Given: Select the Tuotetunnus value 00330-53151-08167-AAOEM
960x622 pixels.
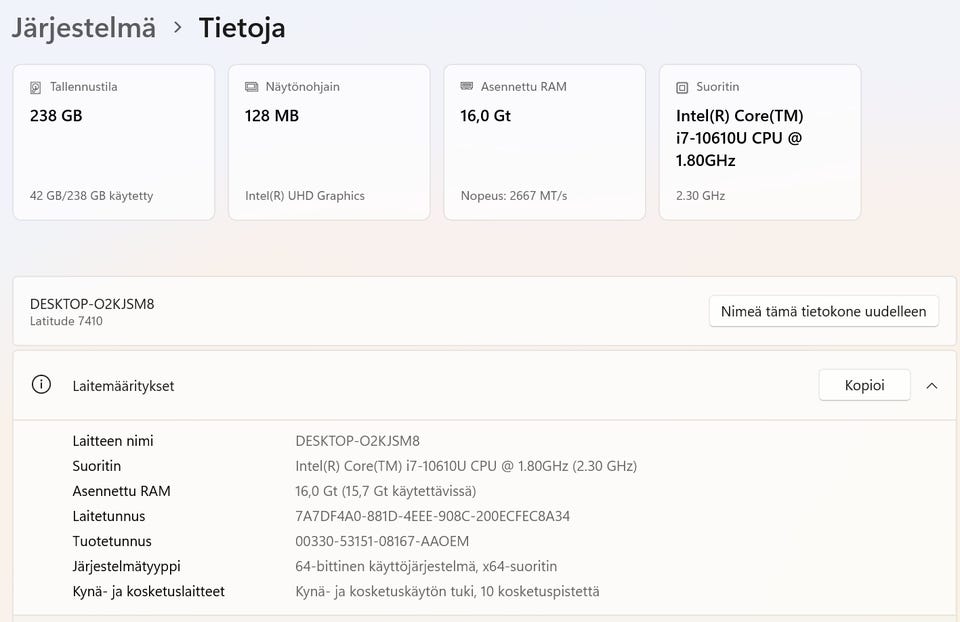Looking at the screenshot, I should (382, 541).
